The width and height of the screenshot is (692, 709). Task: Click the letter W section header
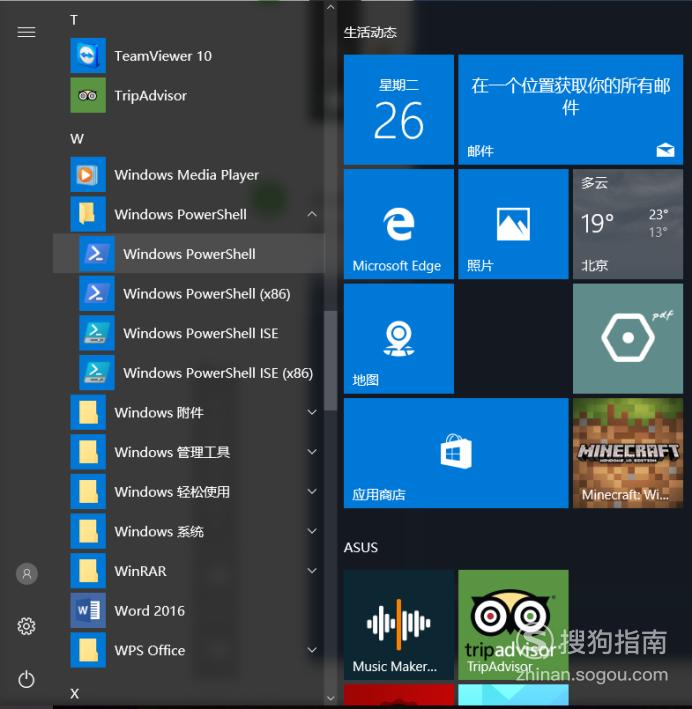tap(77, 139)
